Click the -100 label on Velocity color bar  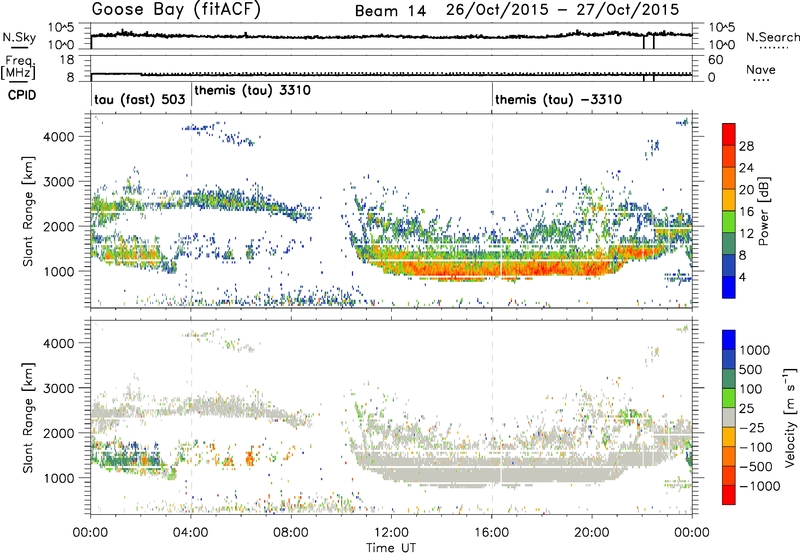click(756, 447)
